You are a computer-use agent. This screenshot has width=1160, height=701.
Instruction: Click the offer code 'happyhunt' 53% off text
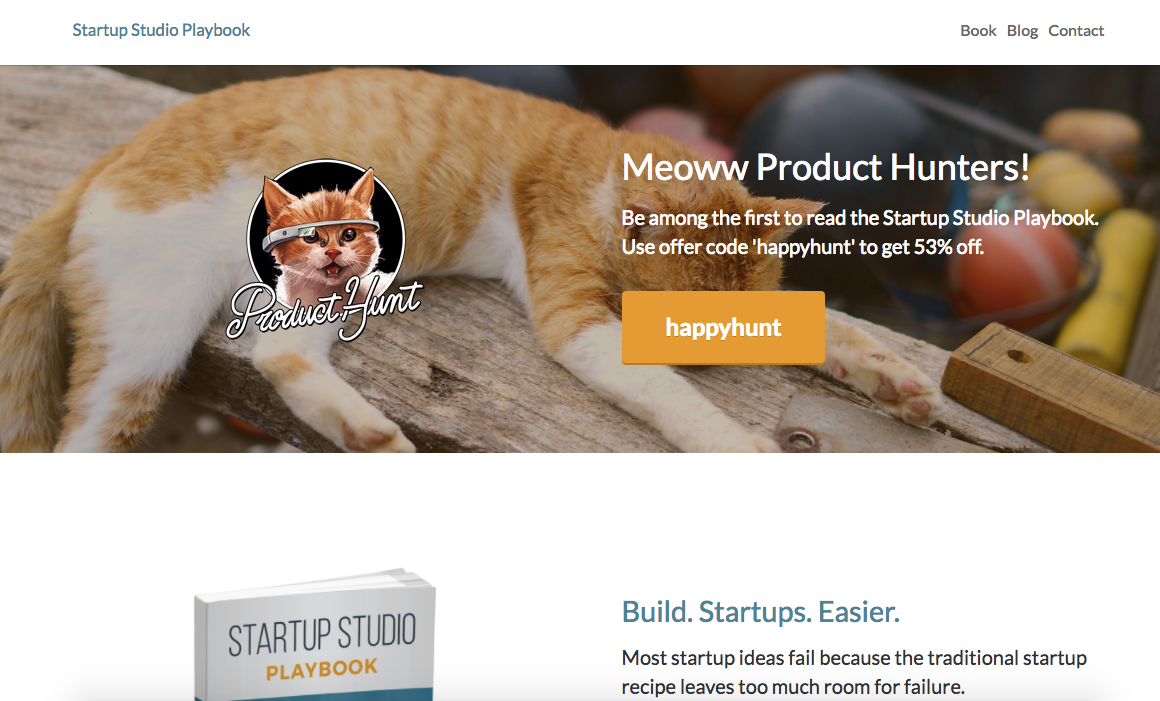coord(803,247)
